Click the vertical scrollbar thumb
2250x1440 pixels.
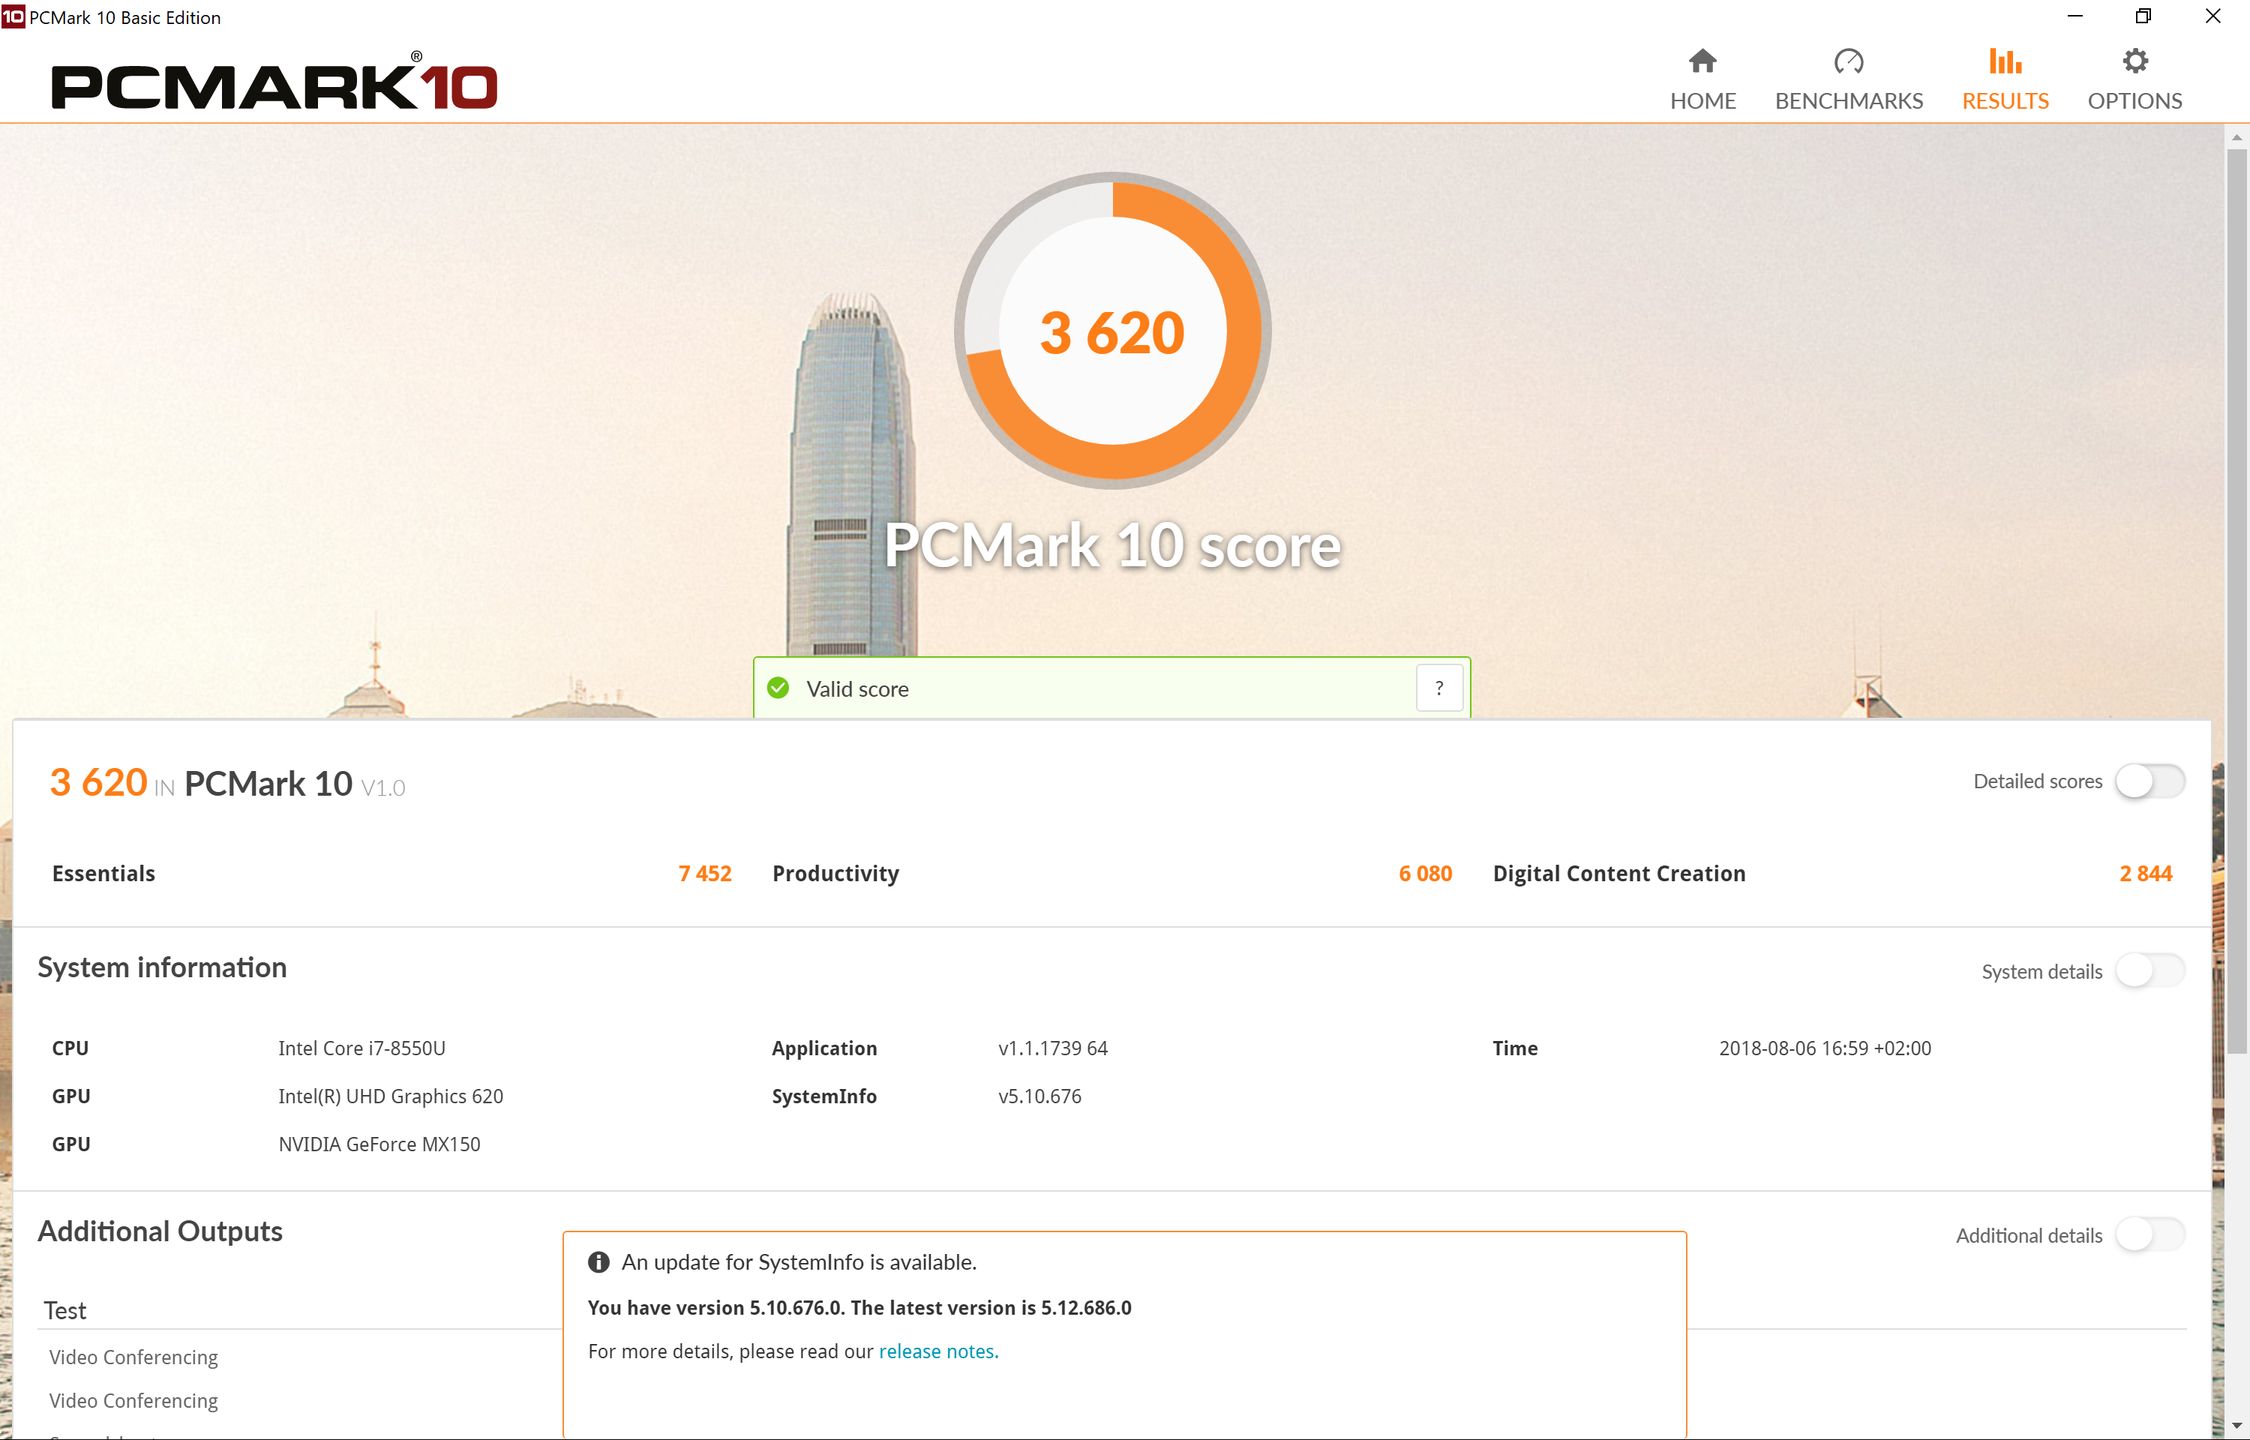click(x=2236, y=600)
